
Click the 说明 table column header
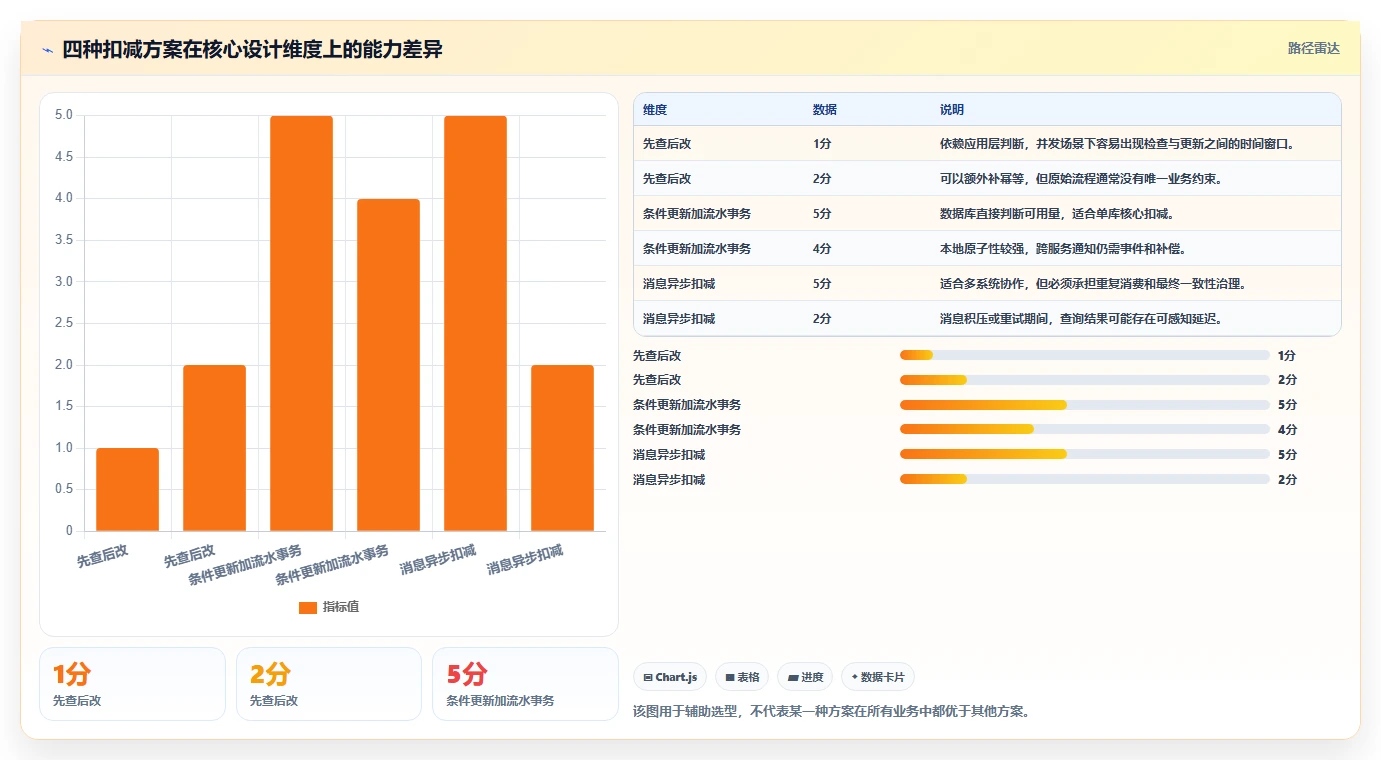[x=952, y=110]
